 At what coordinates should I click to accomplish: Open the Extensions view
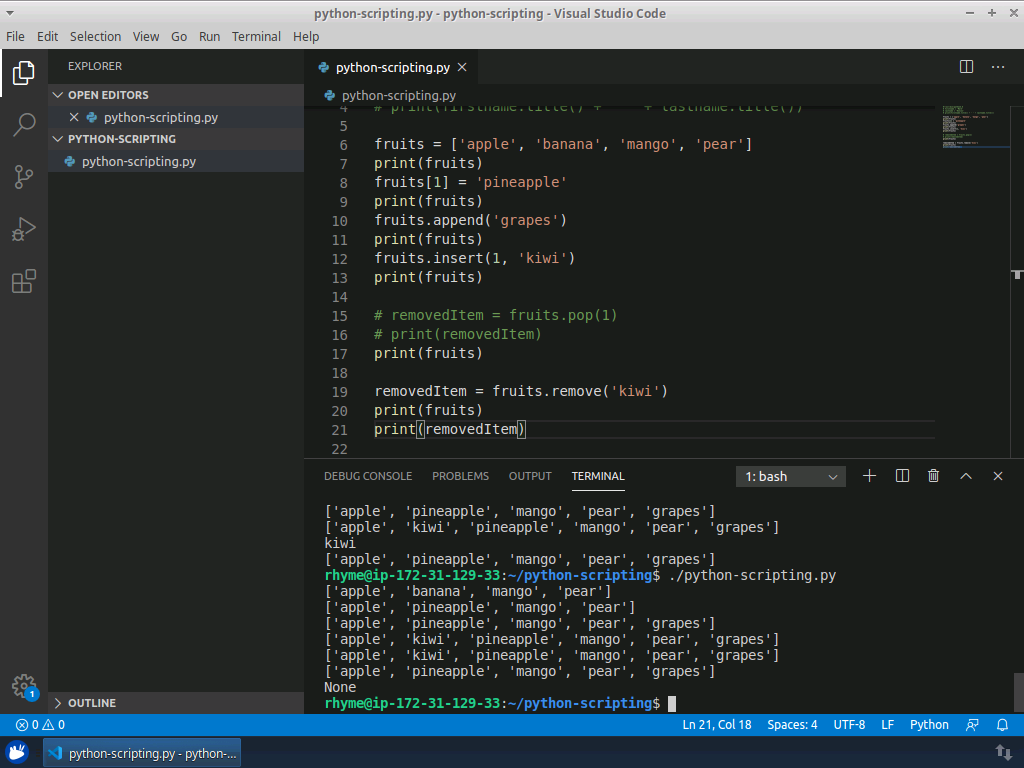(24, 282)
